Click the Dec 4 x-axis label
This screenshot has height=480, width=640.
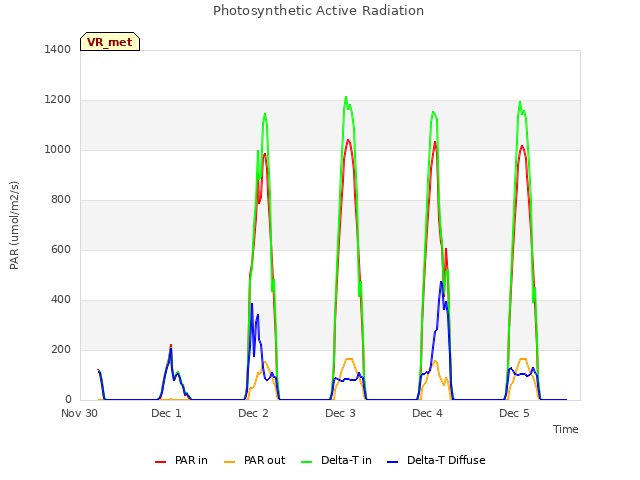coord(427,413)
